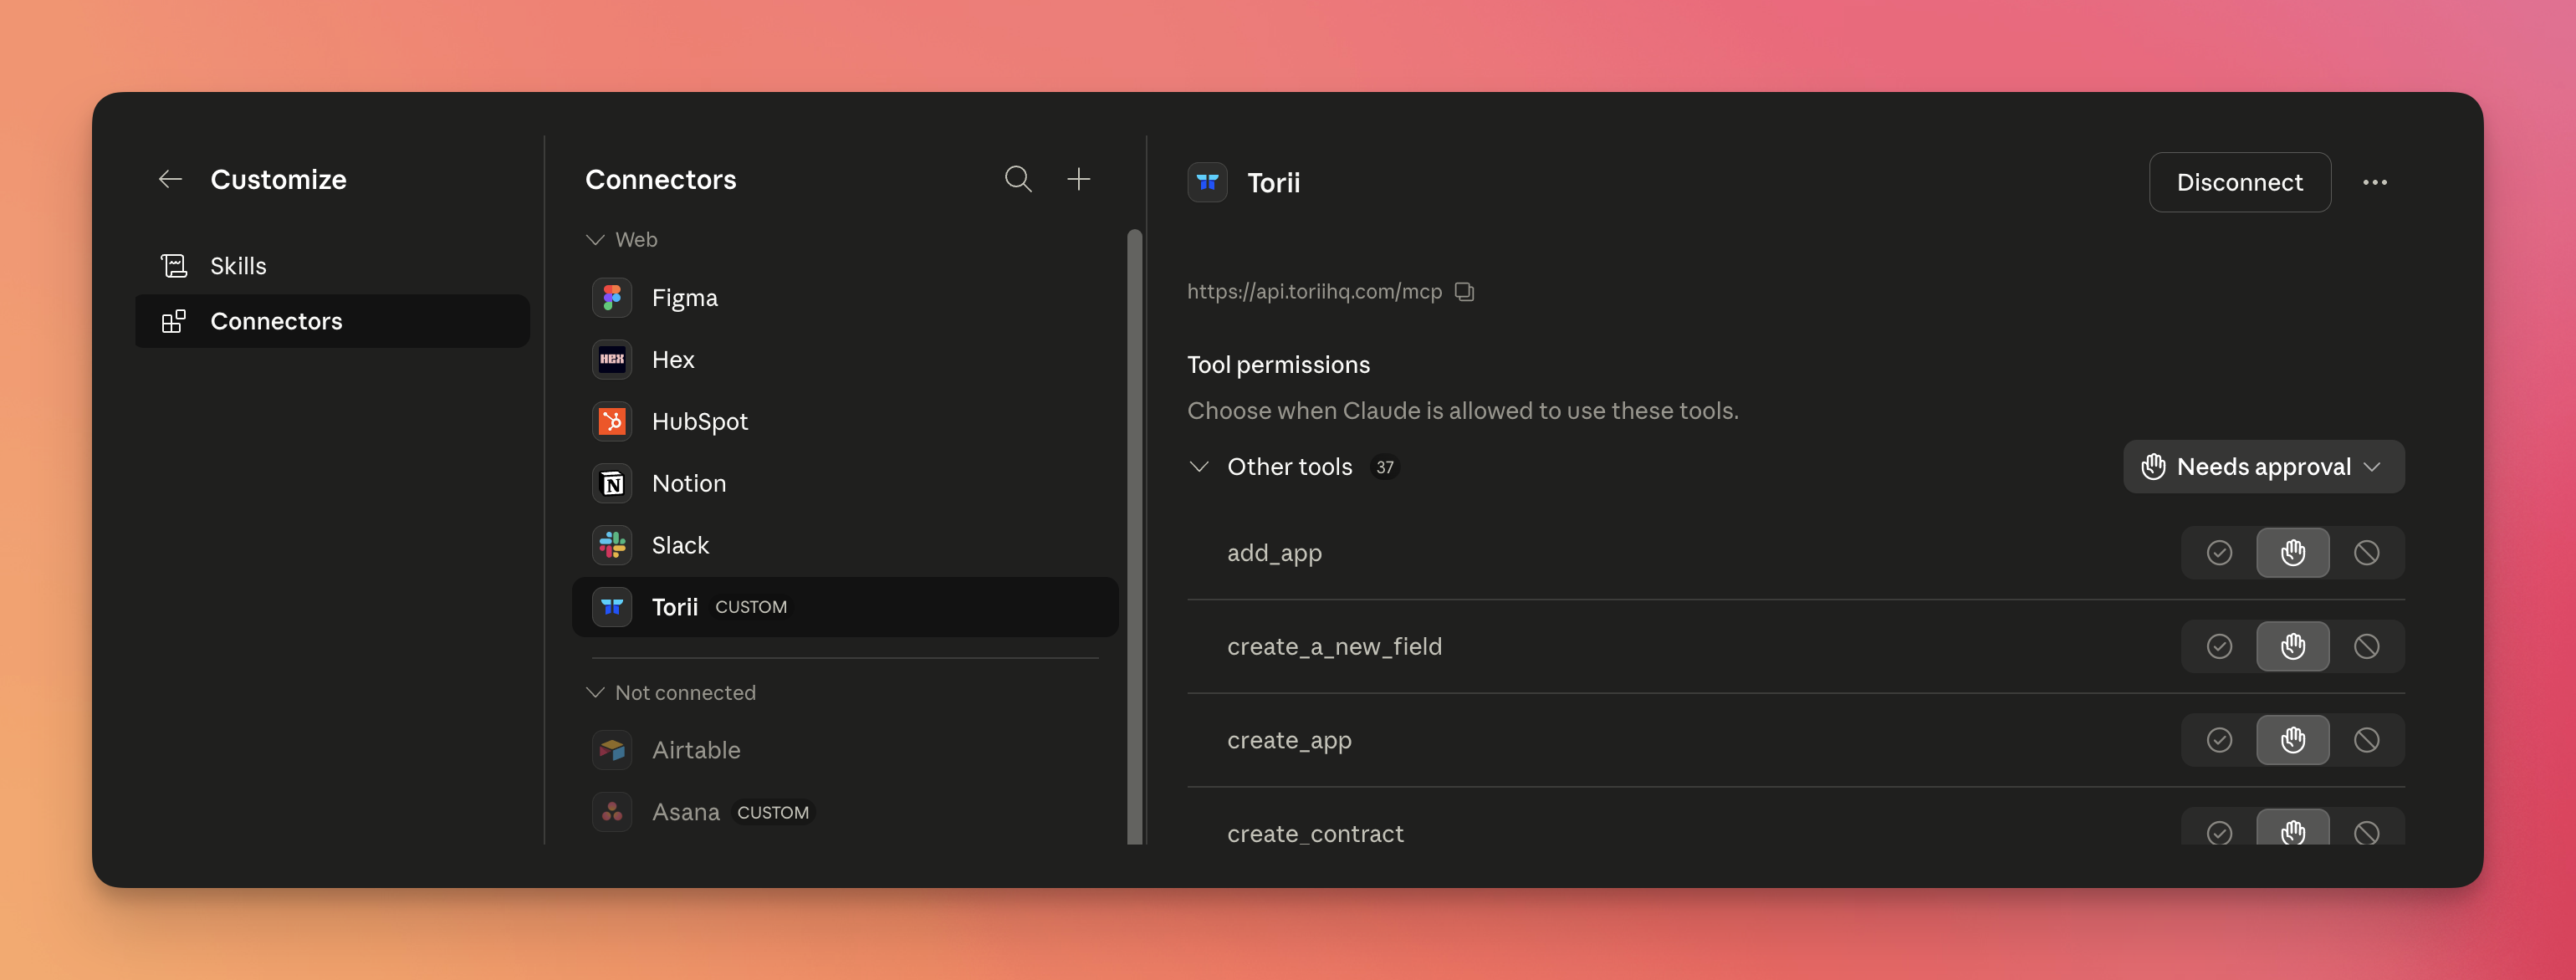Click the Slack connector logo icon
This screenshot has height=980, width=2576.
[x=612, y=545]
